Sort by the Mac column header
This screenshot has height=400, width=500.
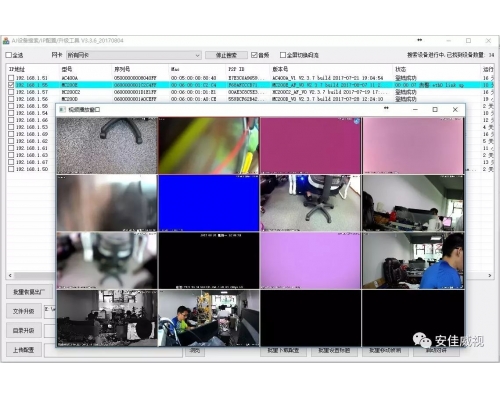pos(197,69)
